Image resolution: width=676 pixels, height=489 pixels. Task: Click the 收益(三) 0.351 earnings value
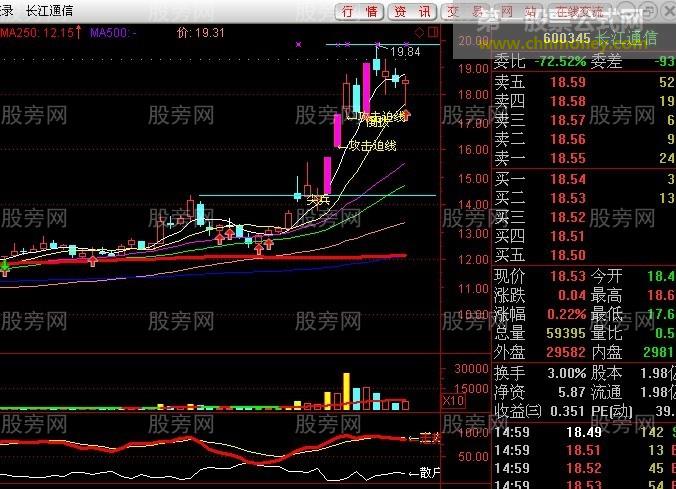(568, 411)
